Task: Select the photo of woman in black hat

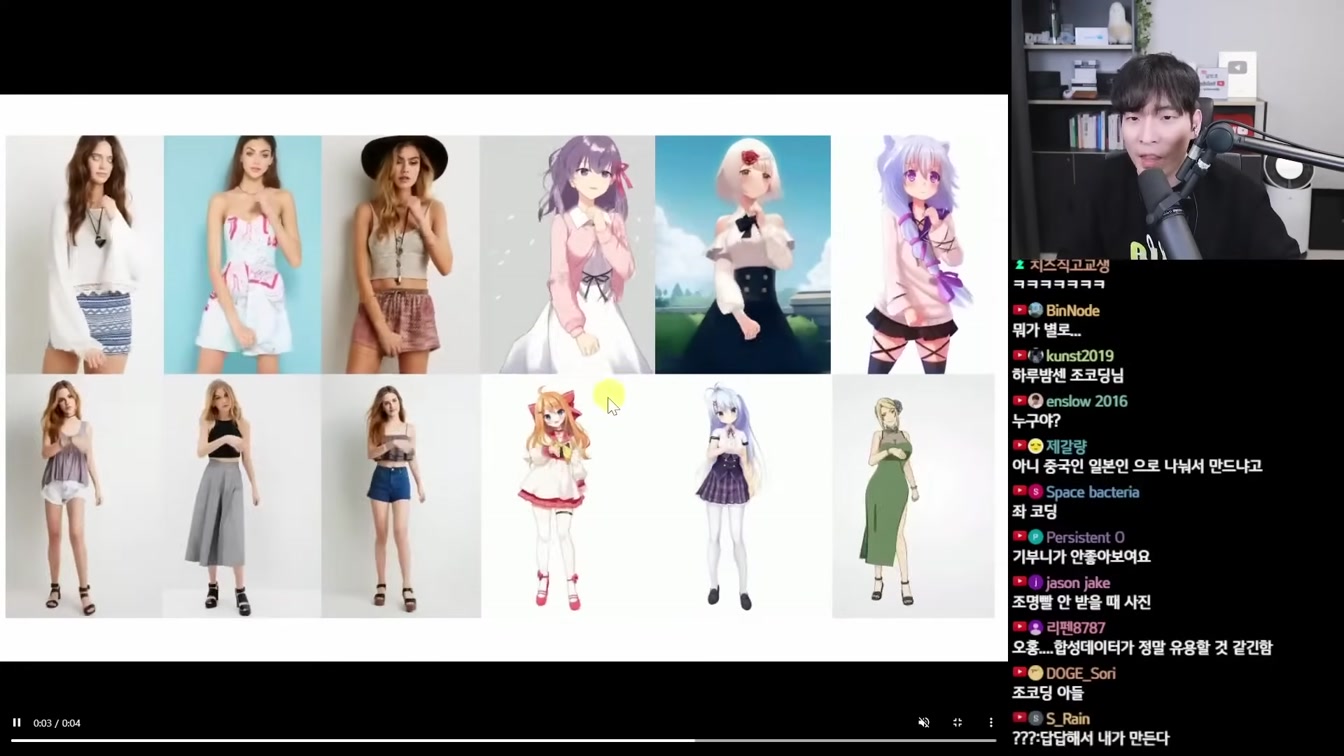Action: click(x=401, y=254)
